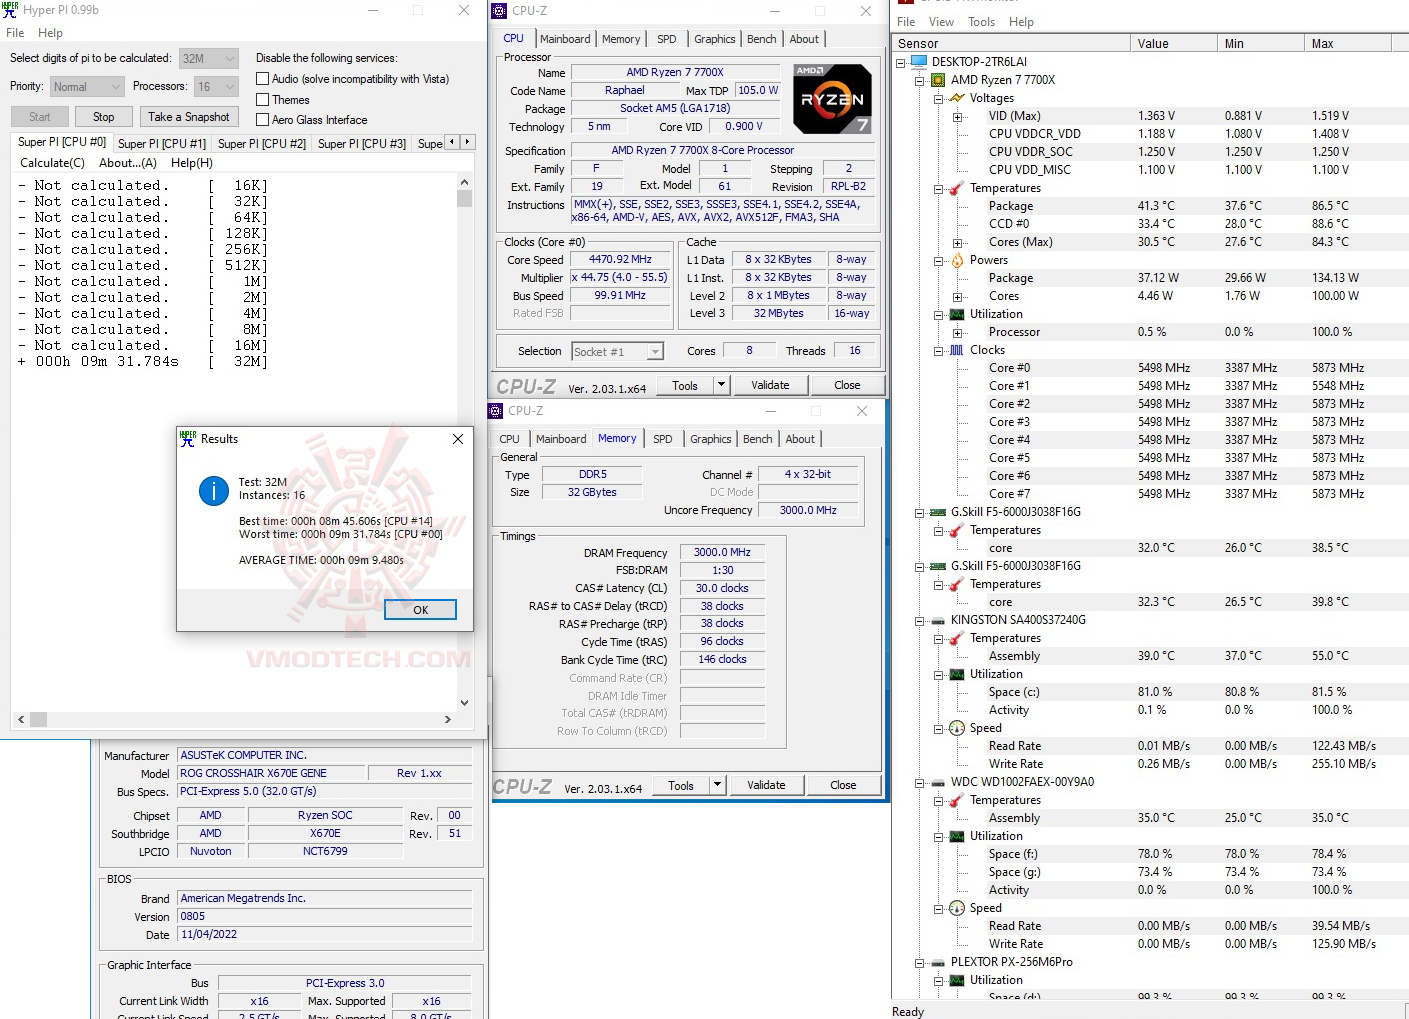Click the DRAM Frequency value 3000.0 MHz

[x=722, y=553]
